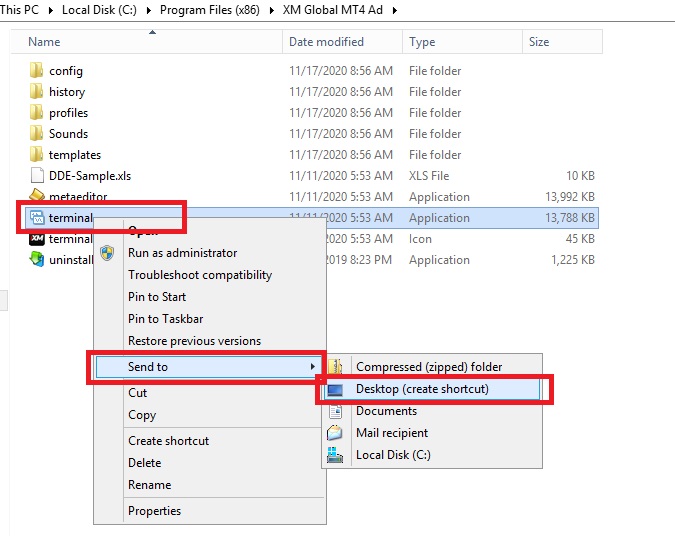Navigate to Local Disk (C:) in breadcrumb
Image resolution: width=675 pixels, height=536 pixels.
pyautogui.click(x=96, y=10)
